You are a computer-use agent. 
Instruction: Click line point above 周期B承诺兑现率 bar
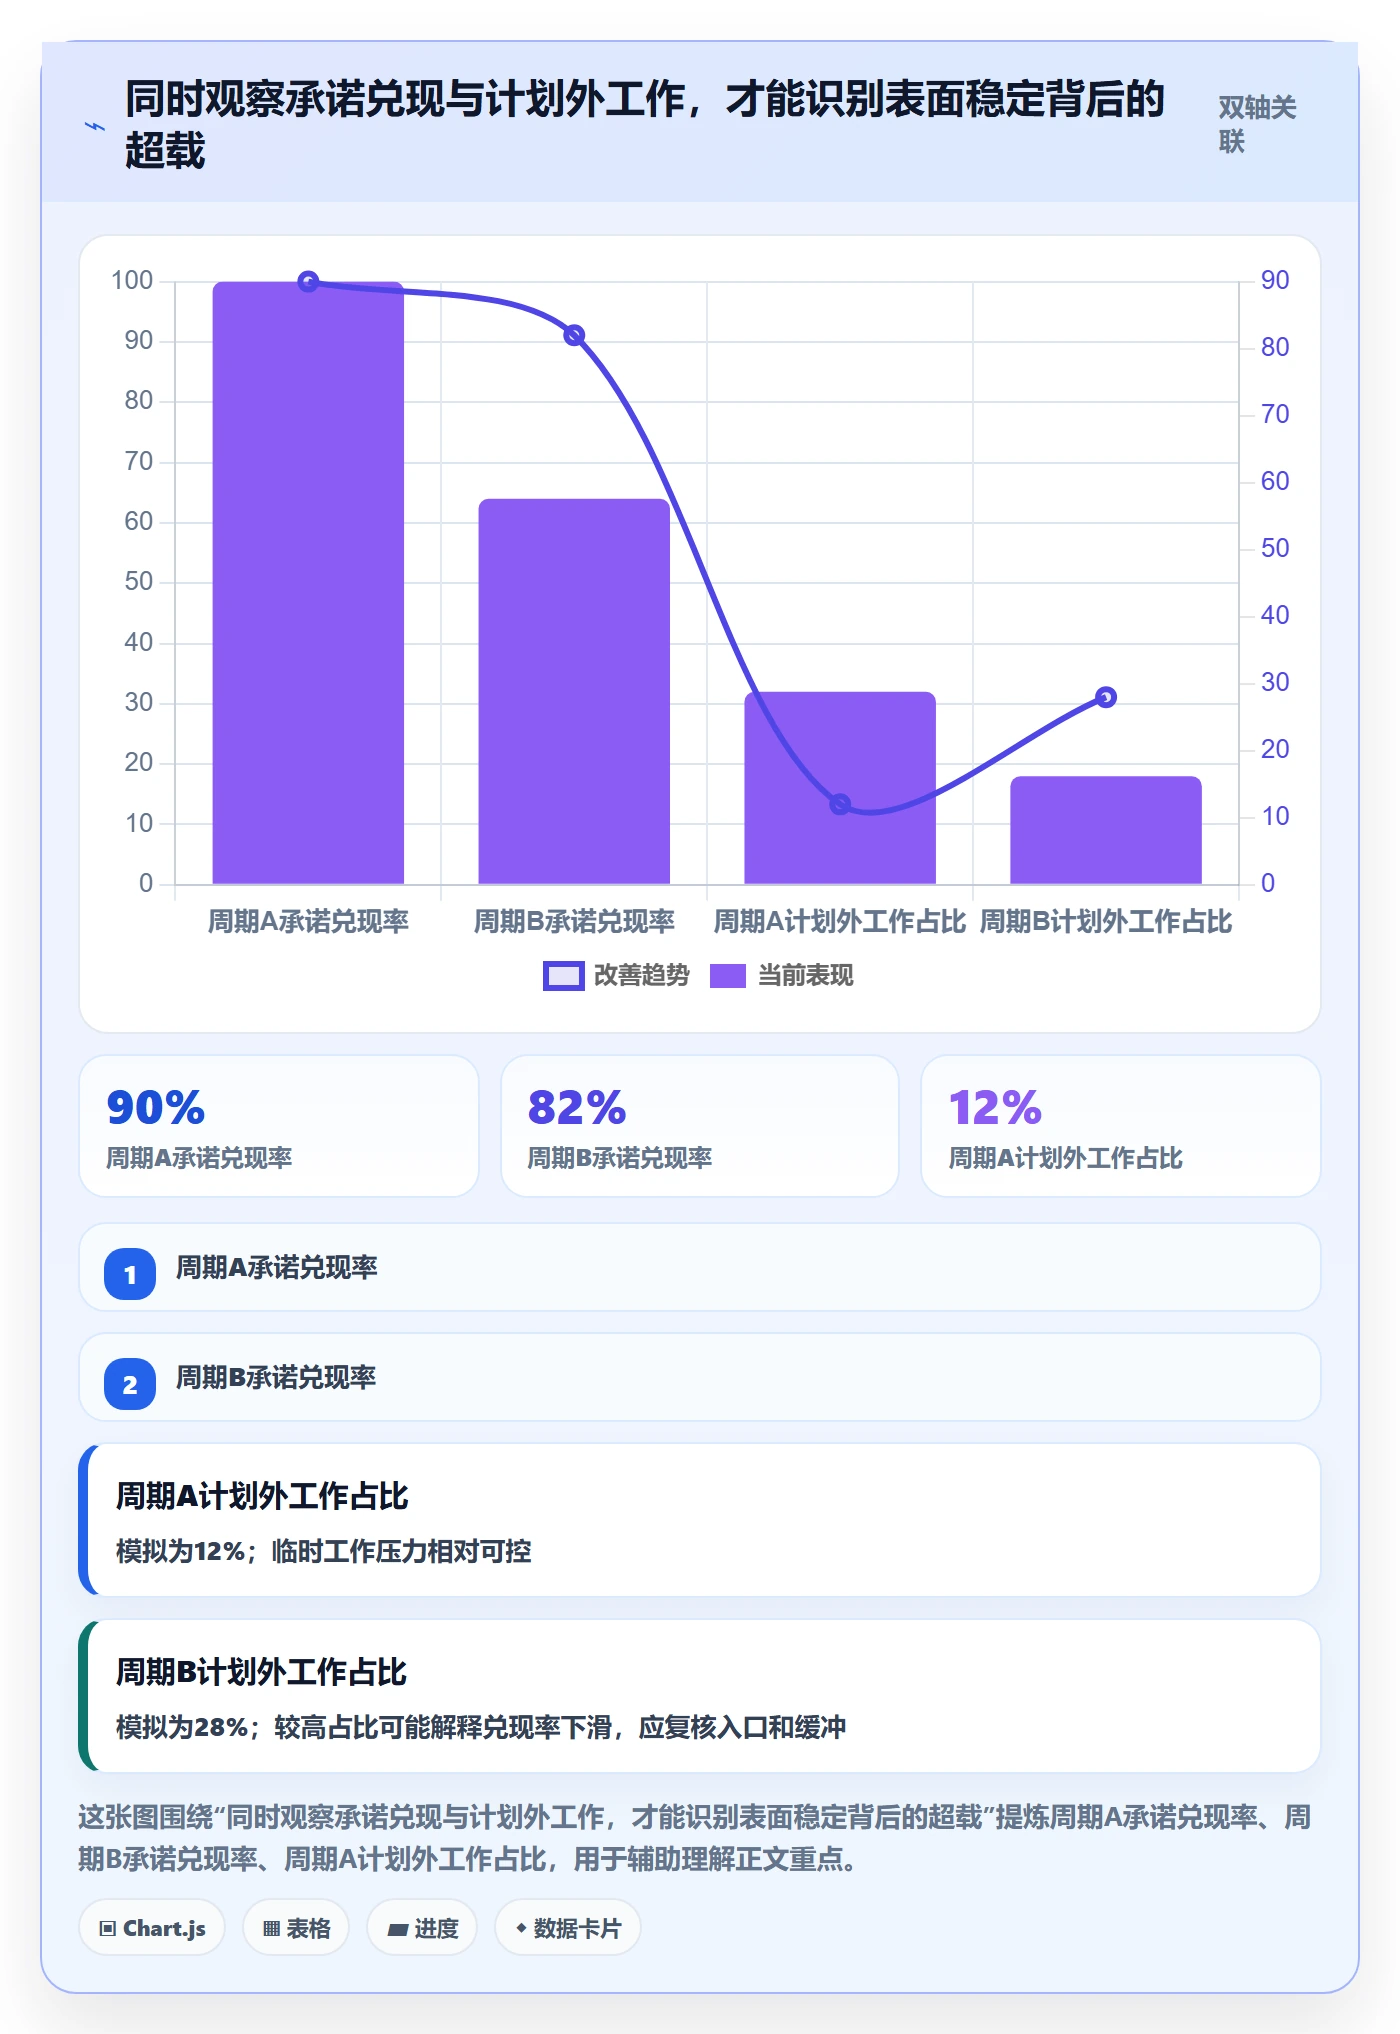(x=574, y=336)
